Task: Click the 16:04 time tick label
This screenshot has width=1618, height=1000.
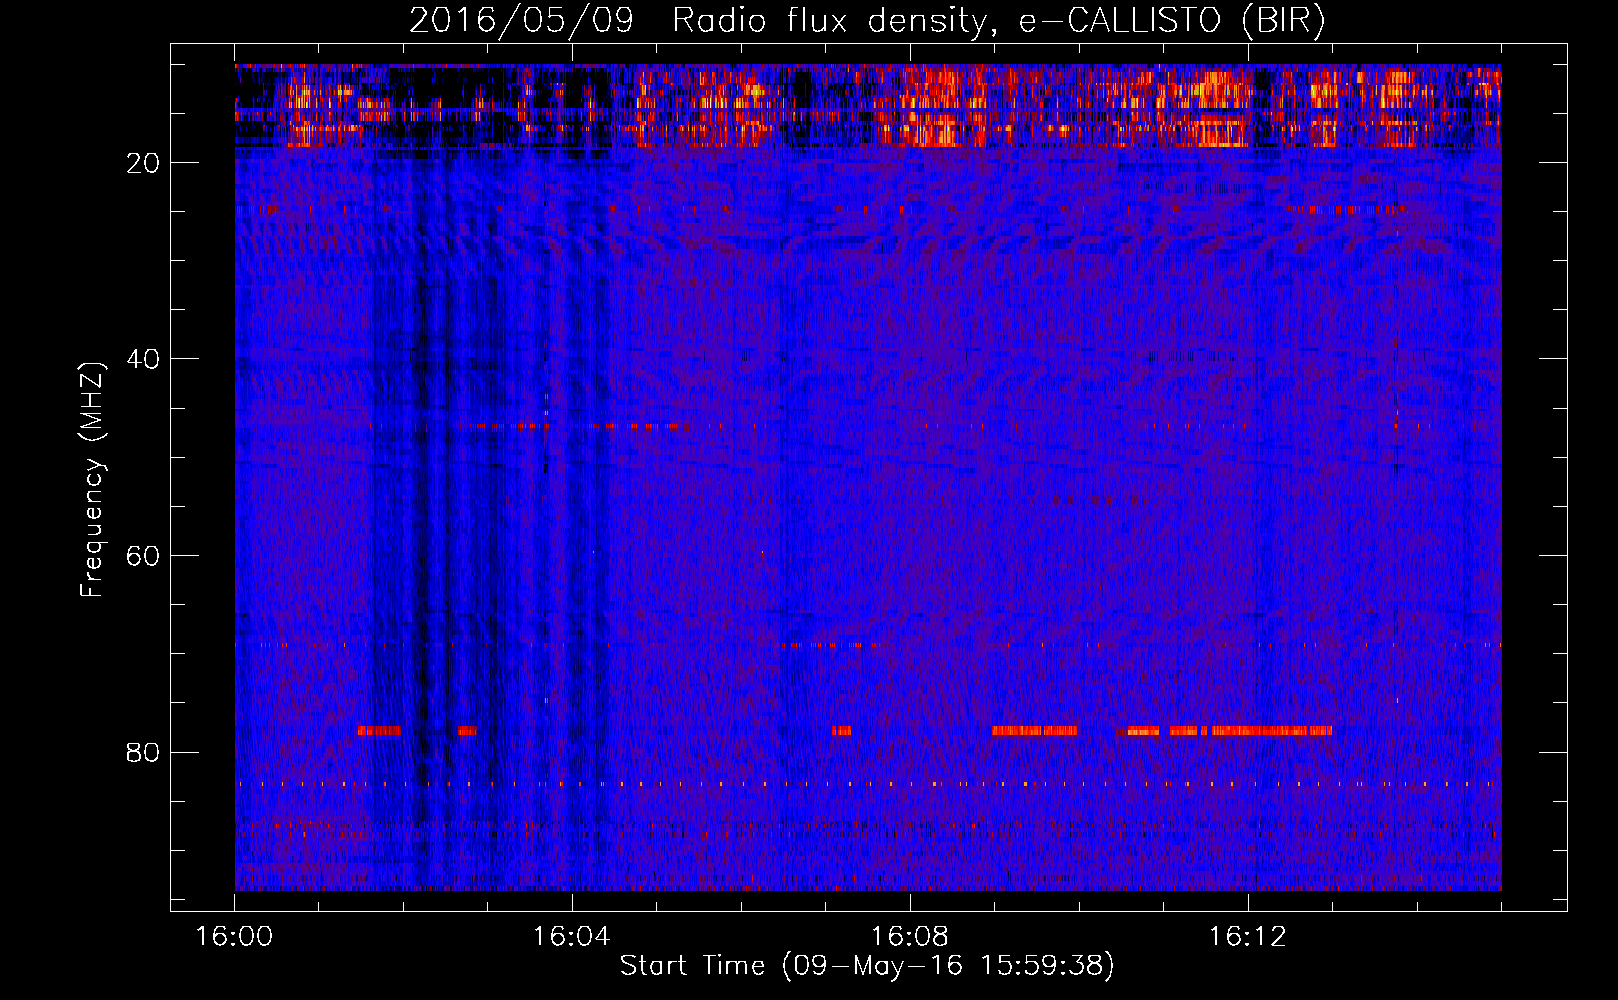Action: point(572,937)
